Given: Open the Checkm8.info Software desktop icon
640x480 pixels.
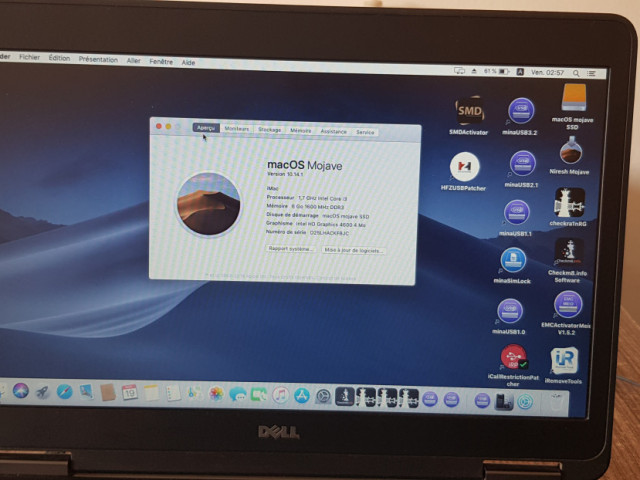Looking at the screenshot, I should coord(569,252).
